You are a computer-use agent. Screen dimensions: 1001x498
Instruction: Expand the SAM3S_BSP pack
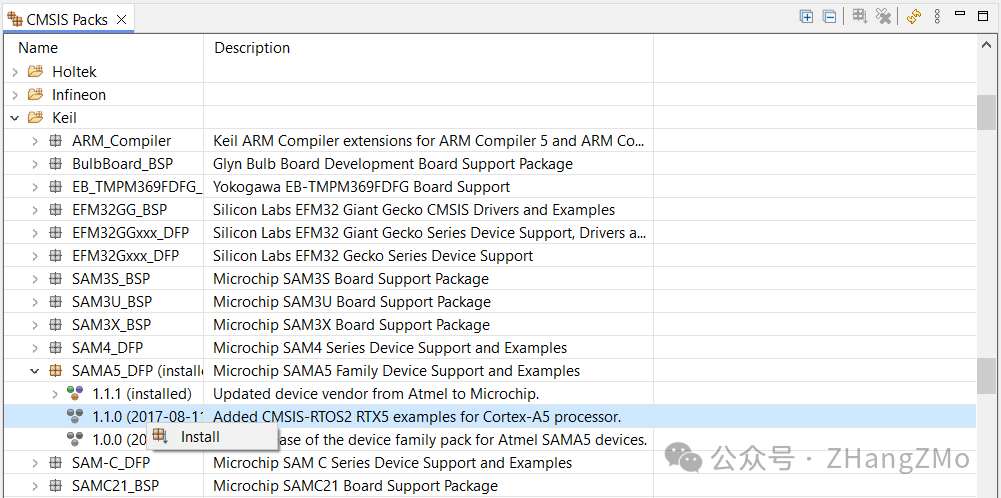point(35,279)
